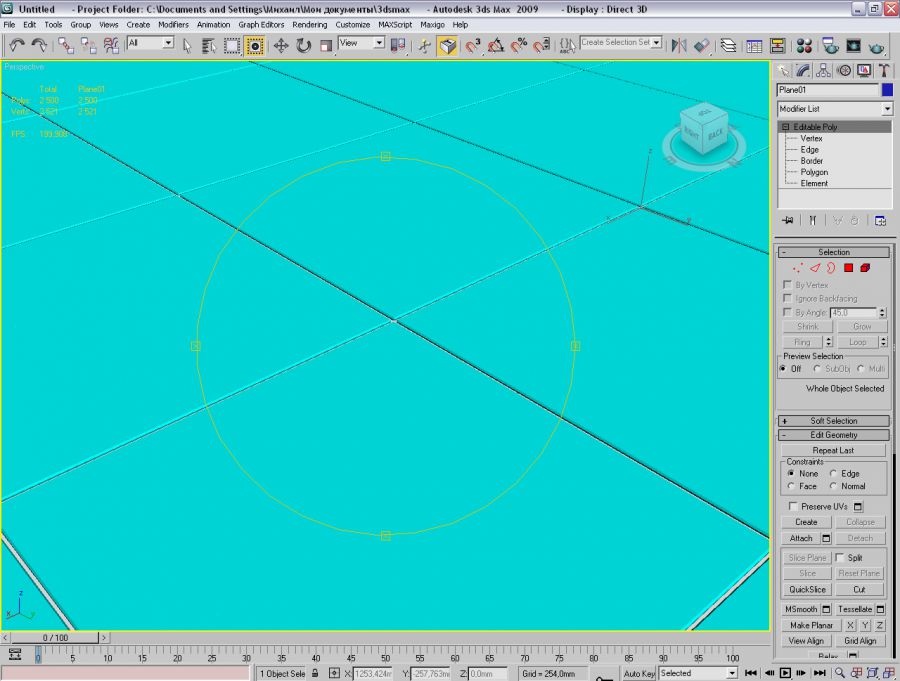
Task: Click the Redo arrow icon
Action: coord(39,45)
